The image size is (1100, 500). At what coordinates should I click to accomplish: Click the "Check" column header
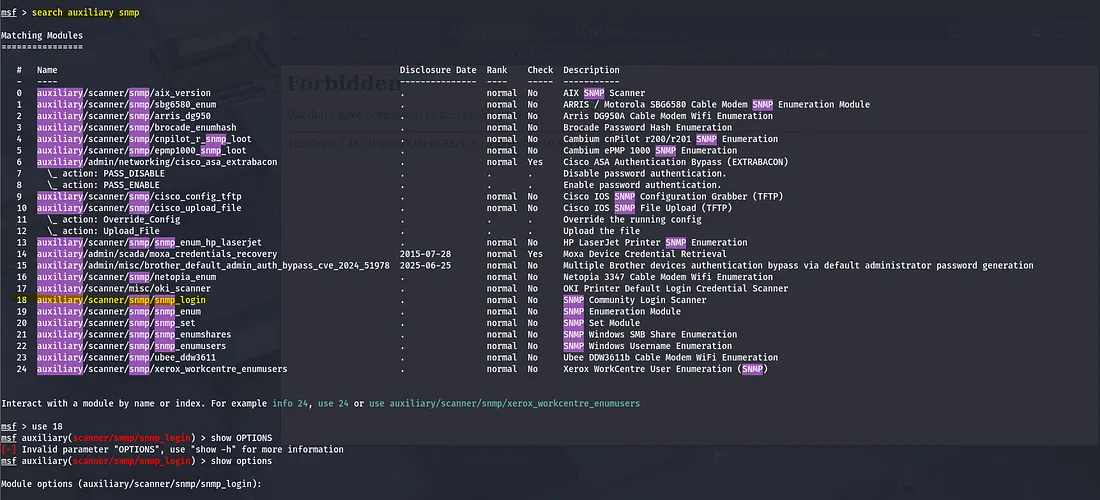coord(540,70)
